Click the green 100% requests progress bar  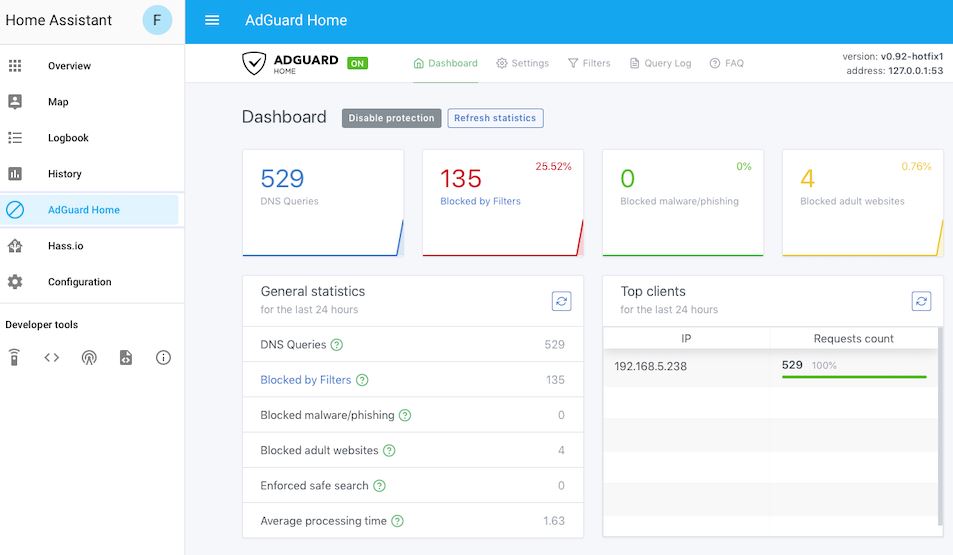point(854,377)
